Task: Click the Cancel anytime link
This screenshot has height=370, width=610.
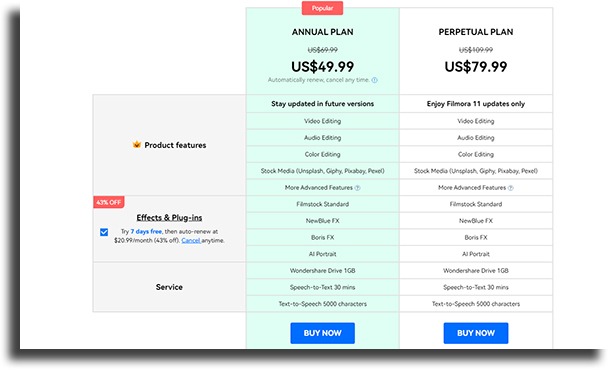Action: point(191,240)
